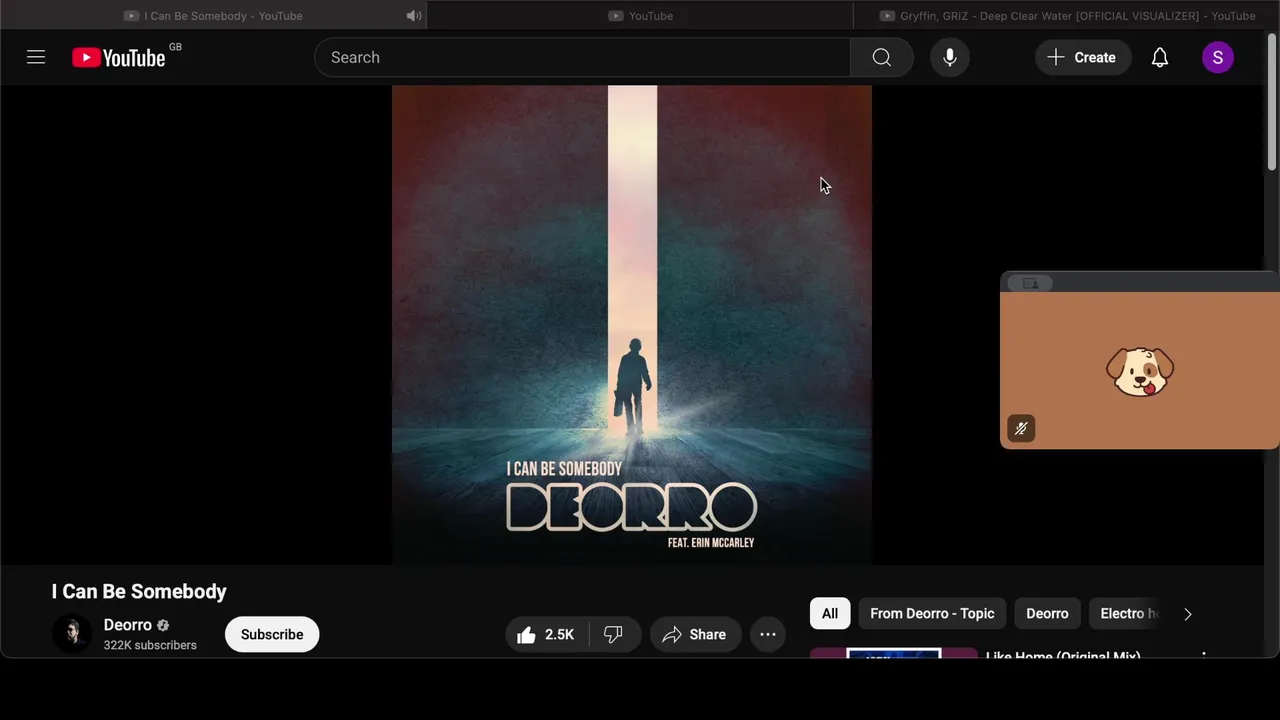1280x720 pixels.
Task: Dislike the video with thumbs down
Action: tap(614, 634)
